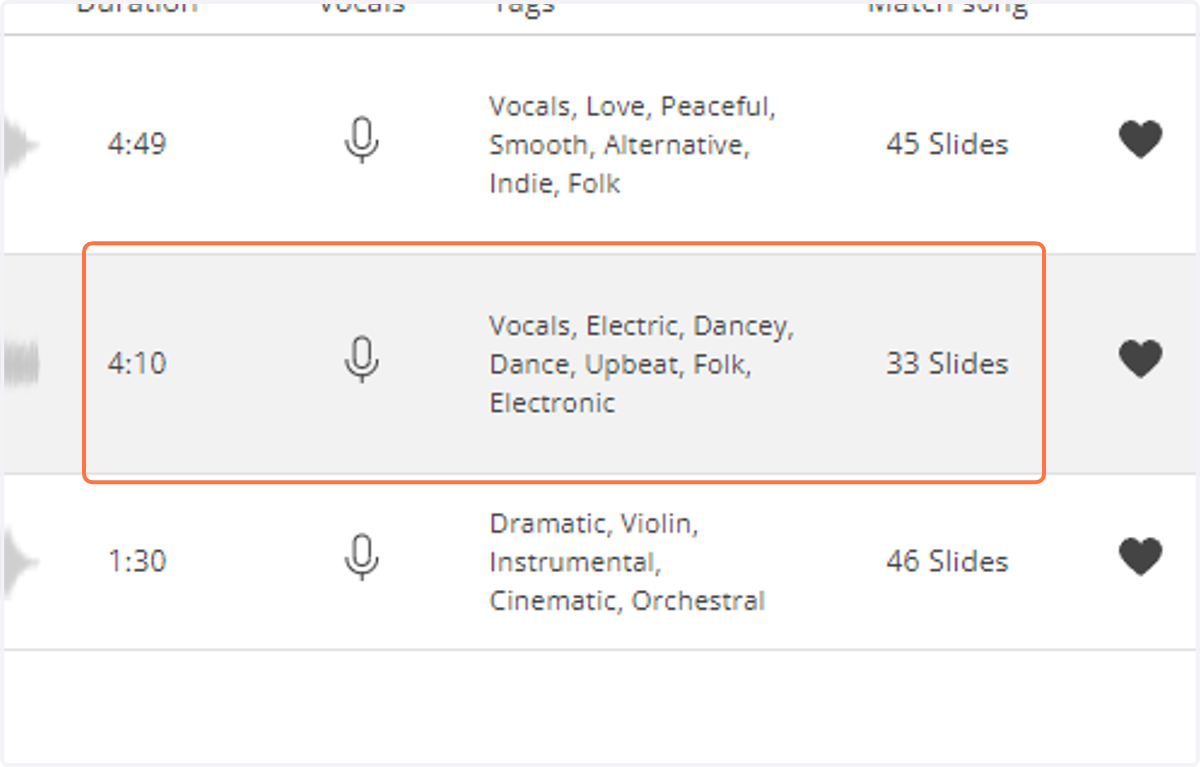The width and height of the screenshot is (1200, 767).
Task: Click the tags starting with Vocals, Electric, Dancey
Action: (641, 364)
